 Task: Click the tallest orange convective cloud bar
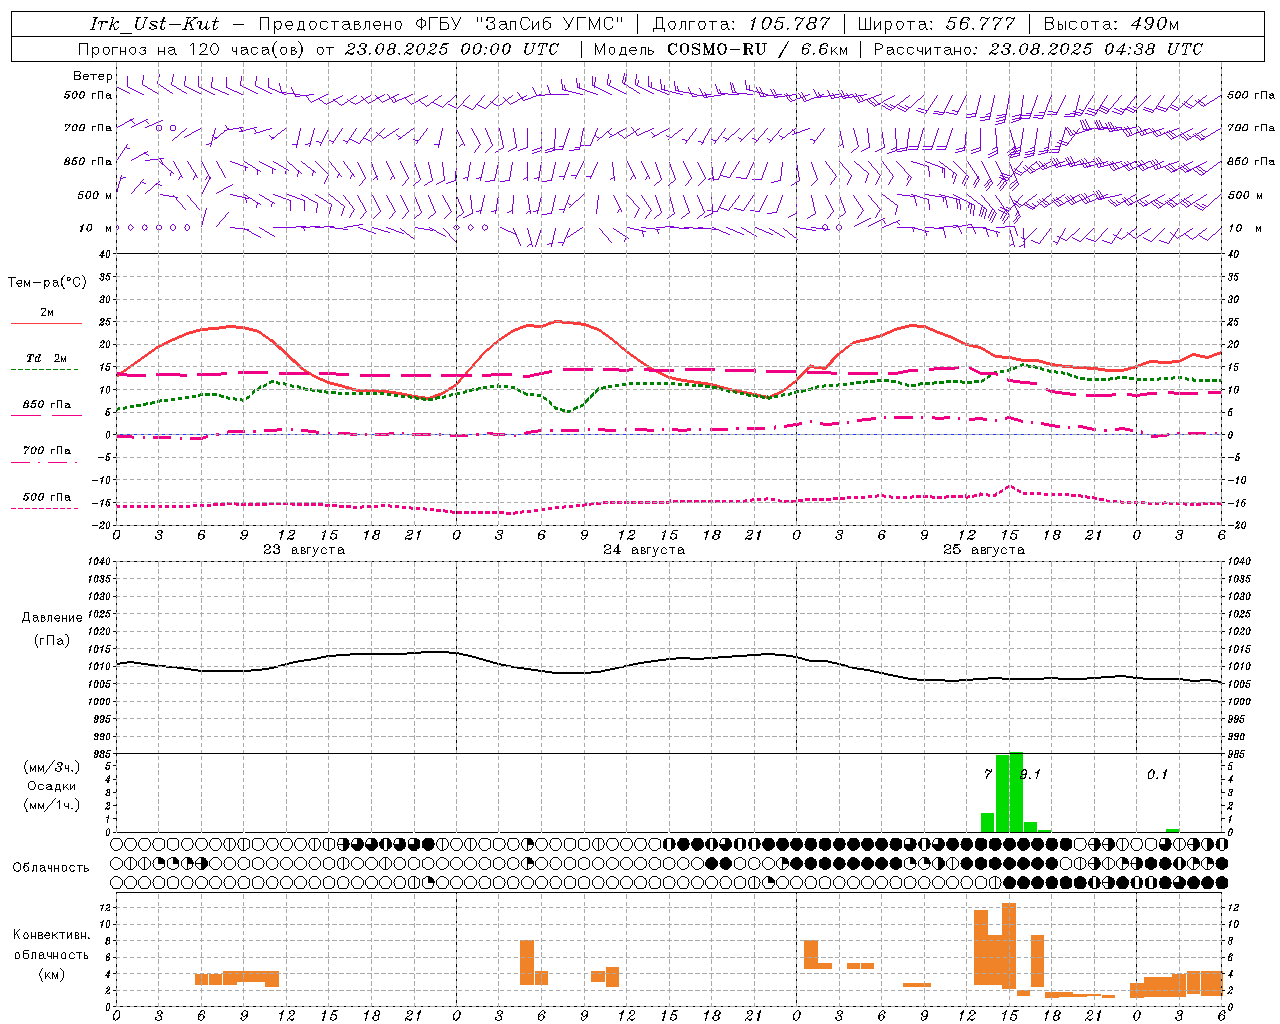1009,944
